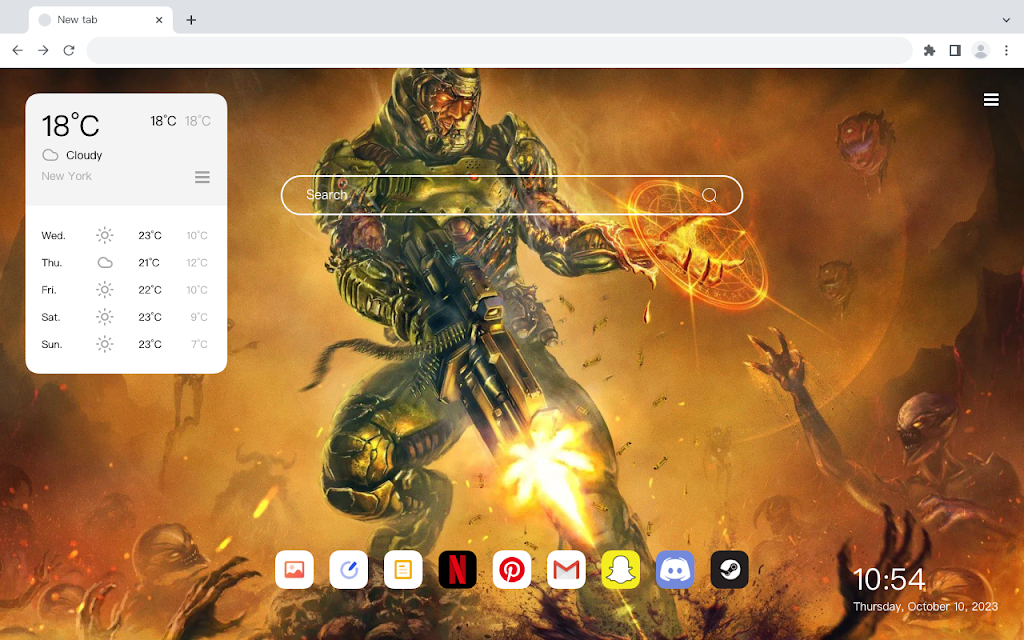Open the yellow notes shortcut icon
The width and height of the screenshot is (1024, 640).
click(x=403, y=569)
